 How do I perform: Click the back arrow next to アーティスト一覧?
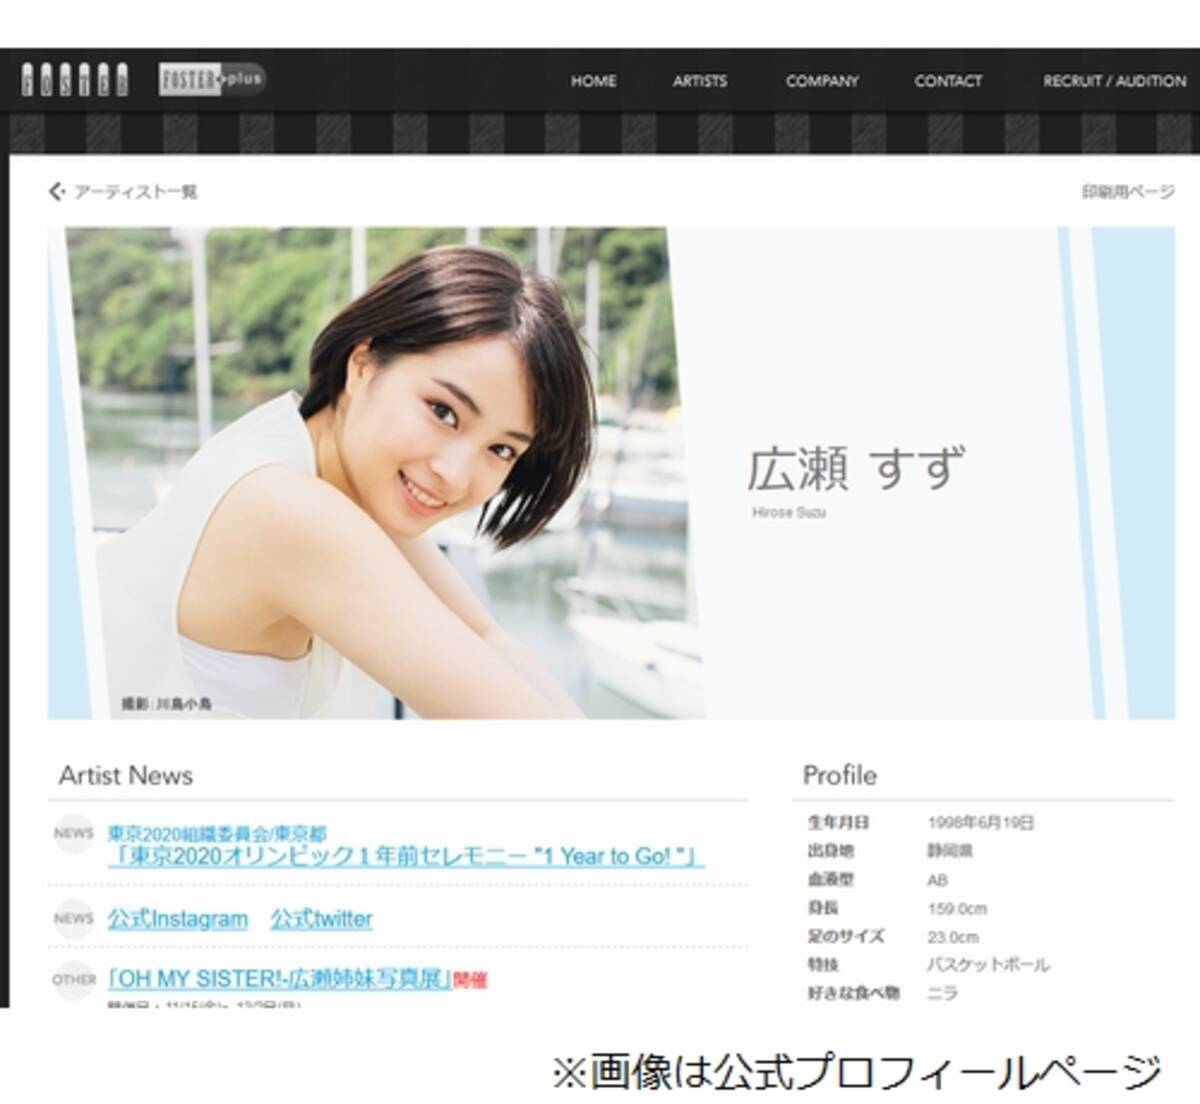coord(57,189)
